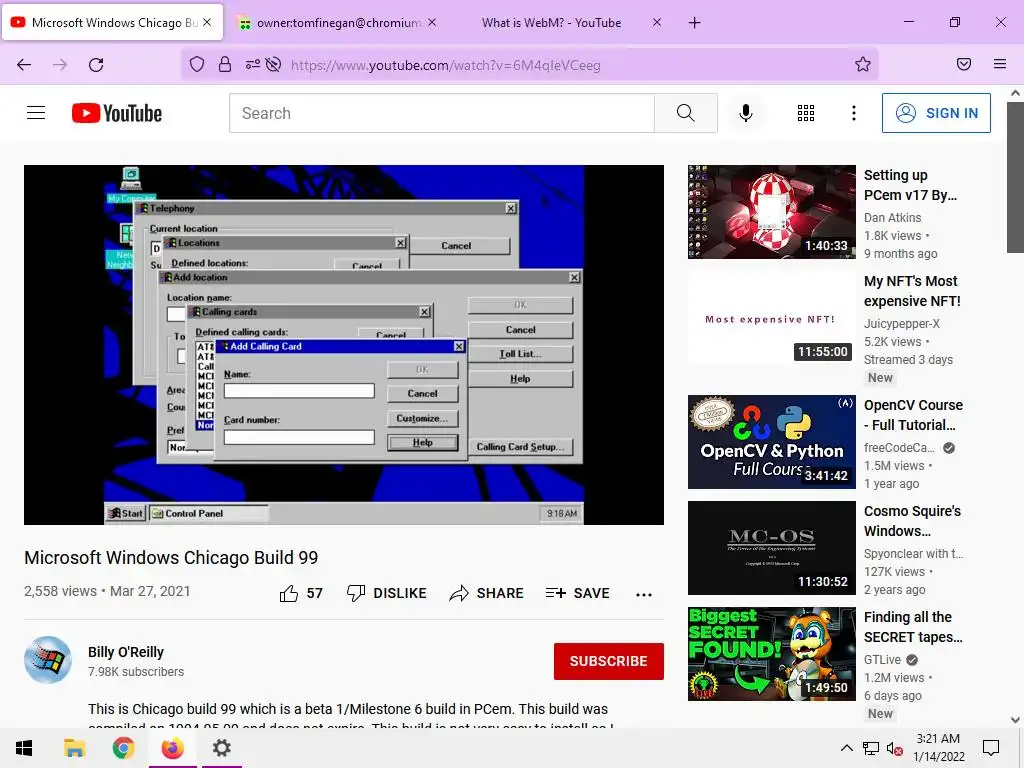Open 'OpenCV Course - Full Tutorial' title
Viewport: 1024px width, 768px height.
tap(913, 415)
